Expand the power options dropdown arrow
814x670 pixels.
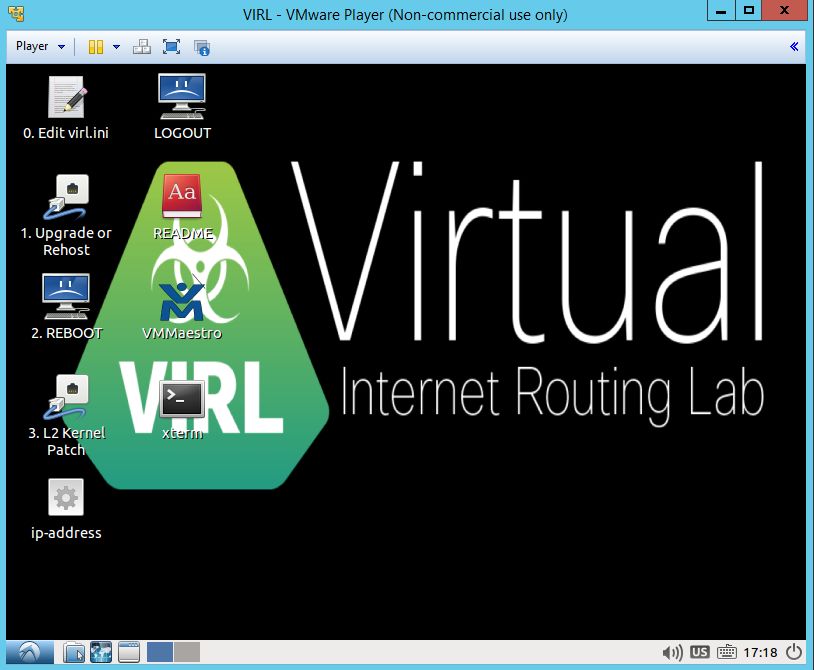[x=116, y=47]
